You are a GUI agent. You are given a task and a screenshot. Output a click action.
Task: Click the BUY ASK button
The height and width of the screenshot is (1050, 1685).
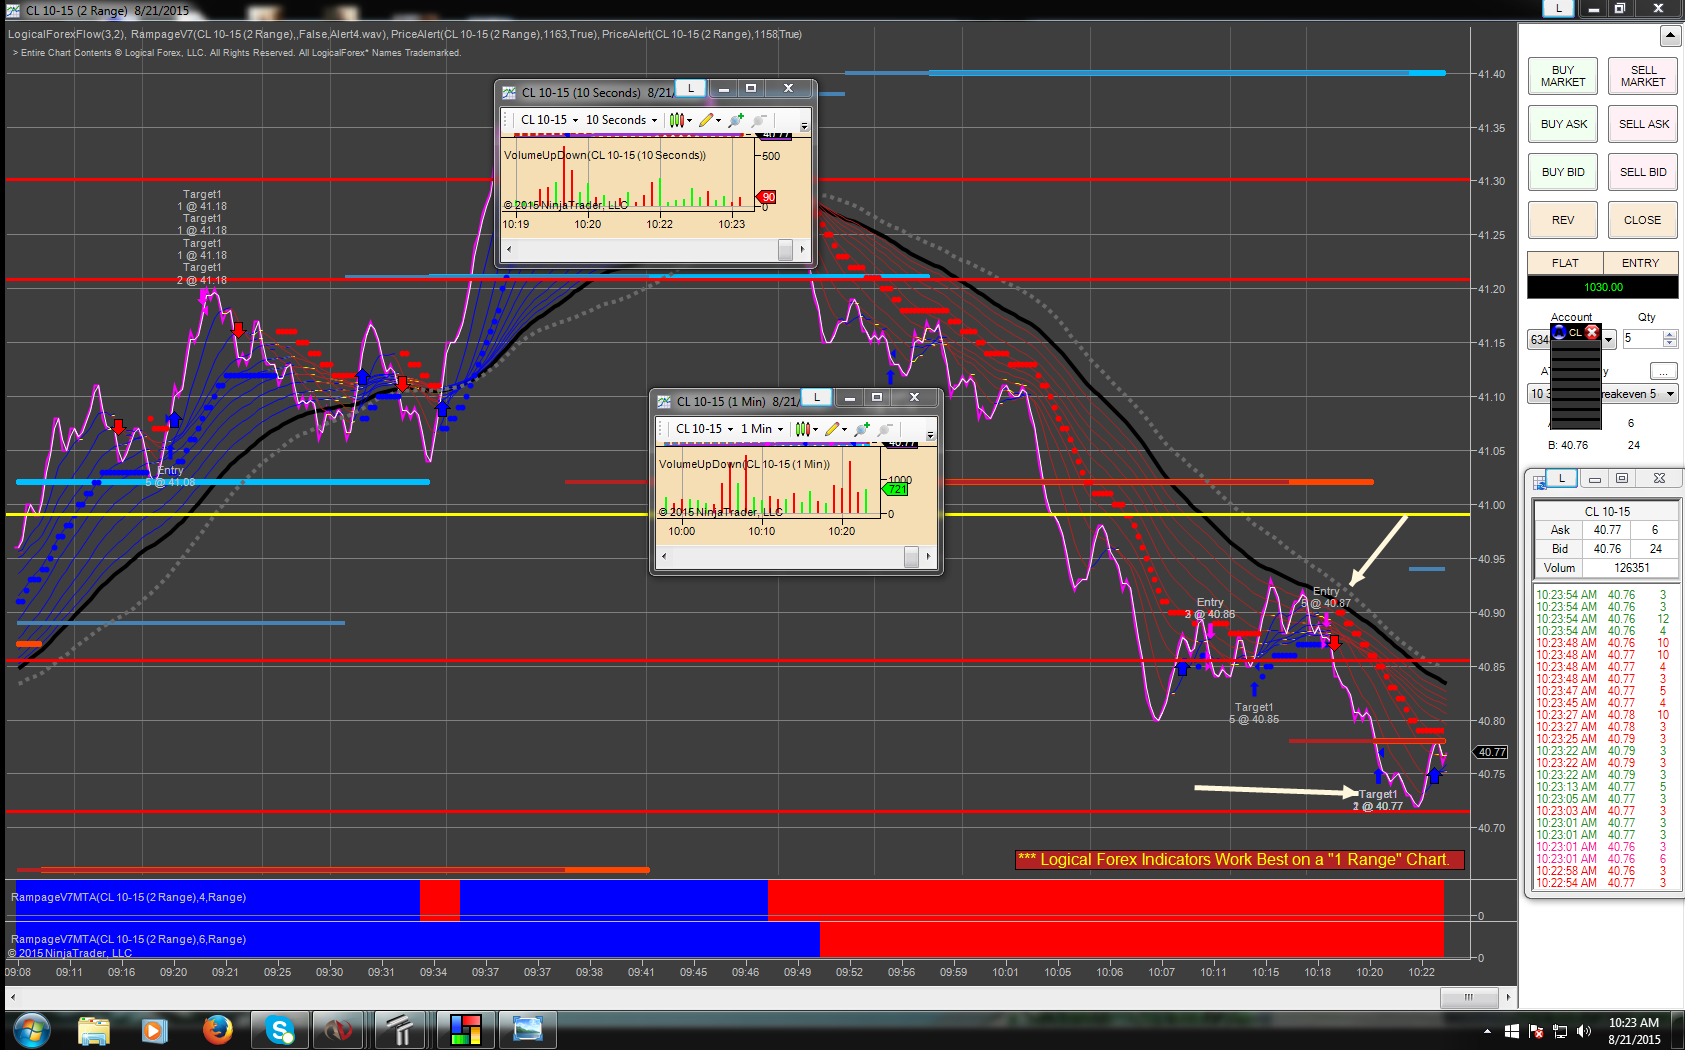tap(1563, 124)
